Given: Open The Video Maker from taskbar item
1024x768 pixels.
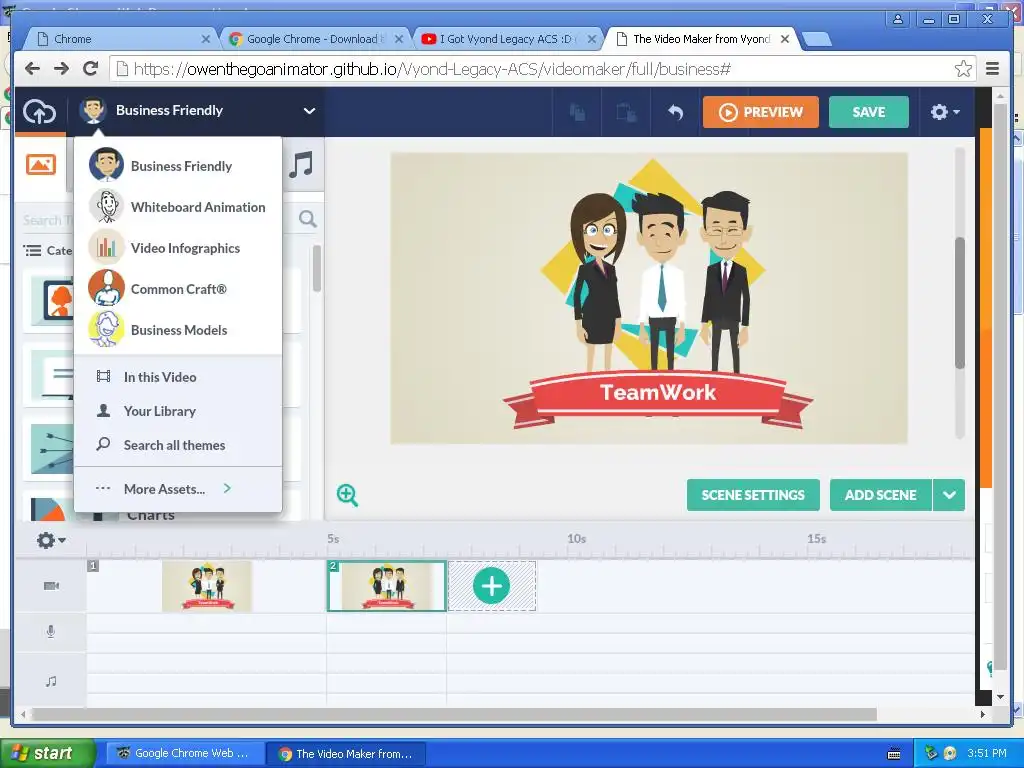Looking at the screenshot, I should point(347,754).
